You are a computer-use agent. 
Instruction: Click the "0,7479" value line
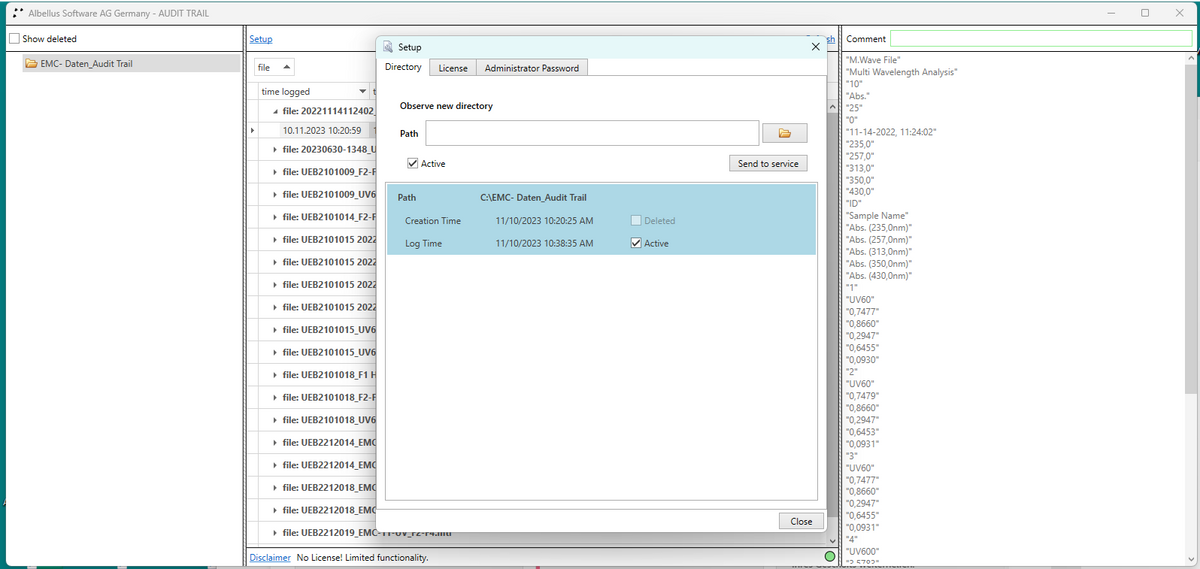(863, 396)
